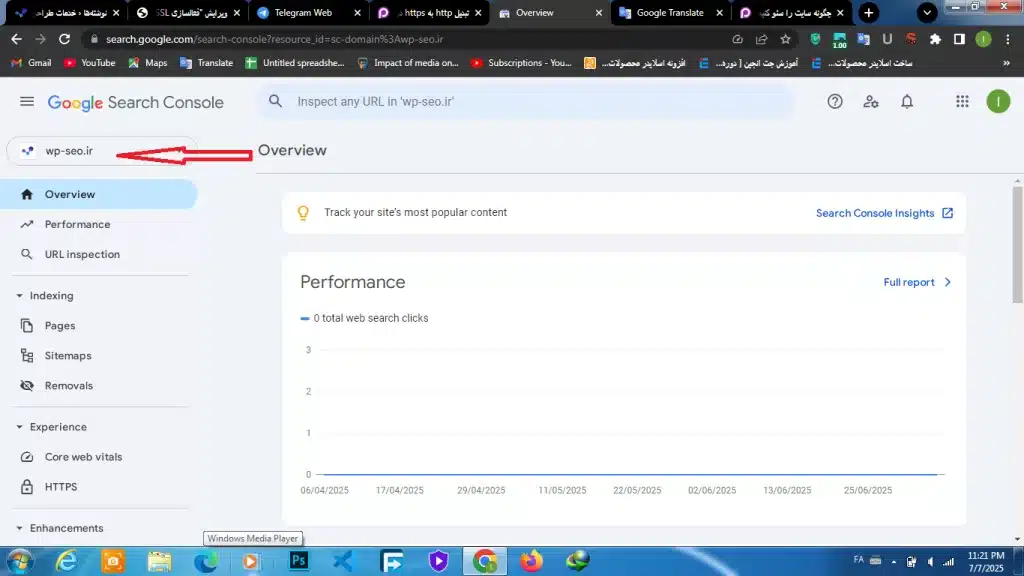Click the Help question mark icon
Screen dimensions: 1024x576
pyautogui.click(x=835, y=102)
